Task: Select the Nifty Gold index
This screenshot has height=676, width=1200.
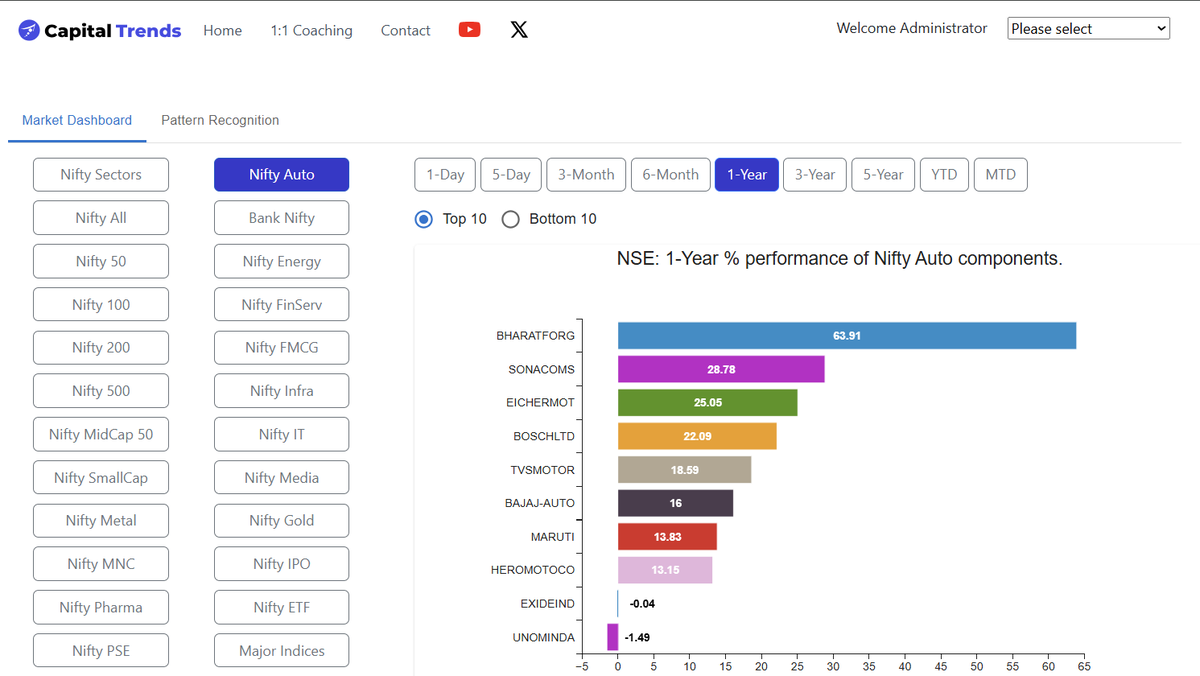Action: [x=281, y=520]
